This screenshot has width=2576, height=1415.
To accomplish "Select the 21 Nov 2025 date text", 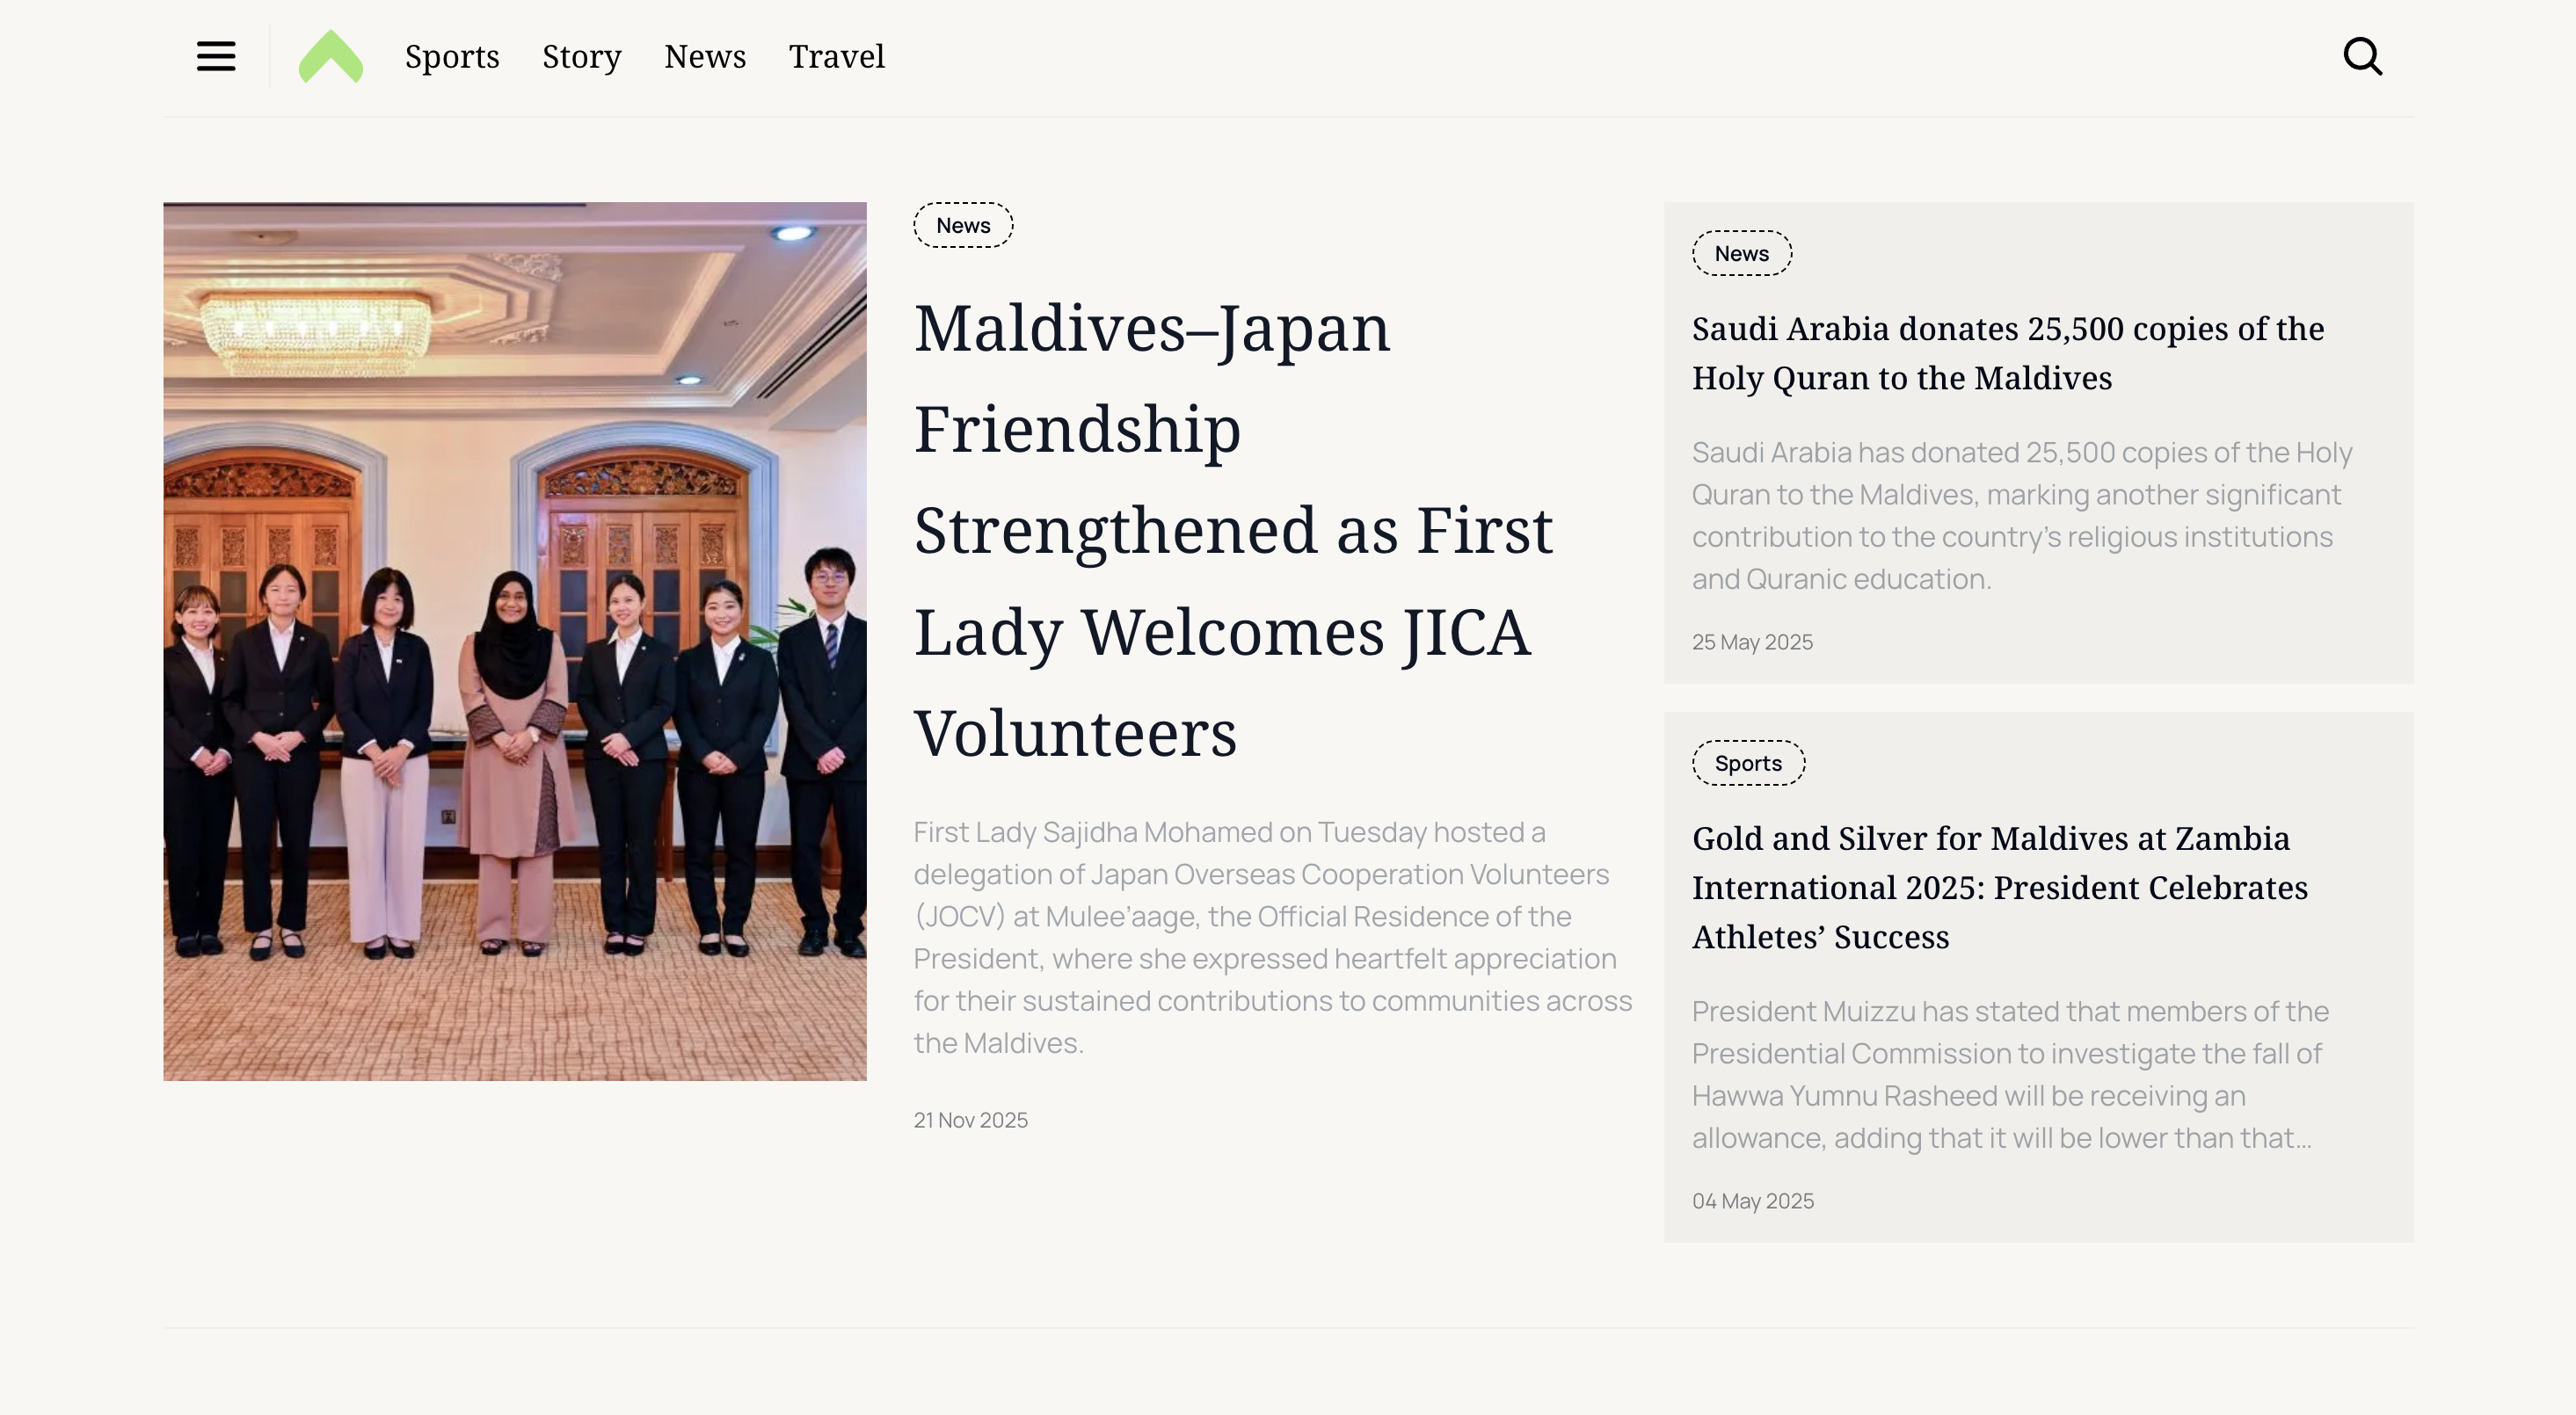I will point(970,1120).
